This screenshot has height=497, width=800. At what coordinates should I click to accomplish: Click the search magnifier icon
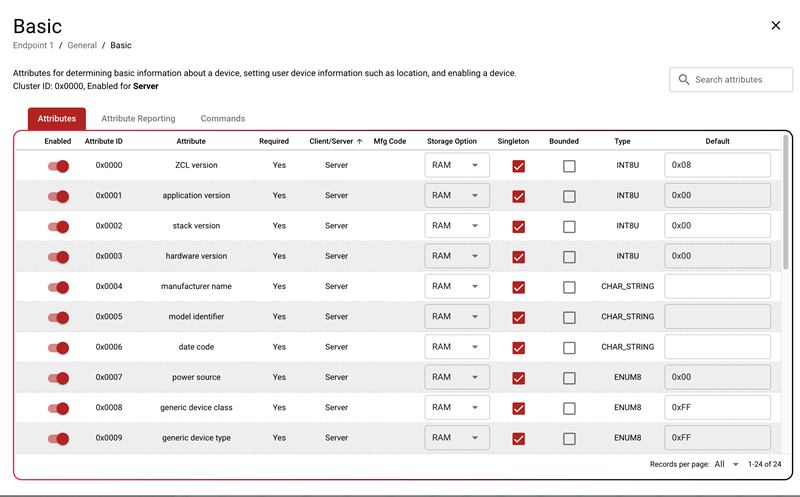click(x=684, y=80)
